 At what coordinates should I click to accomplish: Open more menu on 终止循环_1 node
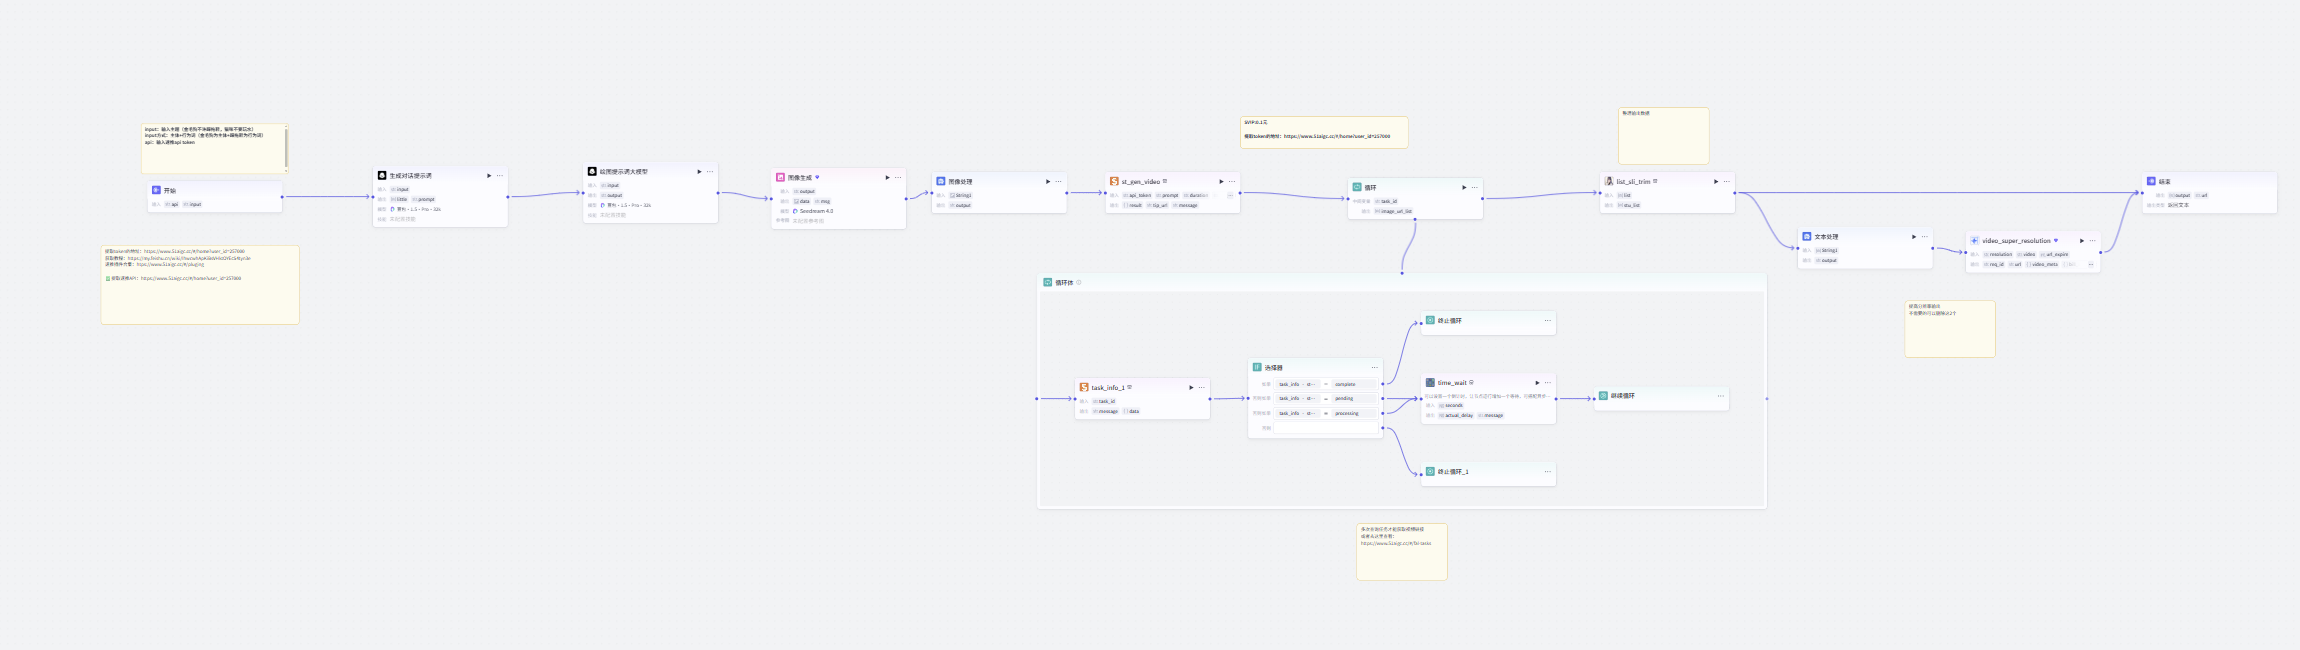1547,471
